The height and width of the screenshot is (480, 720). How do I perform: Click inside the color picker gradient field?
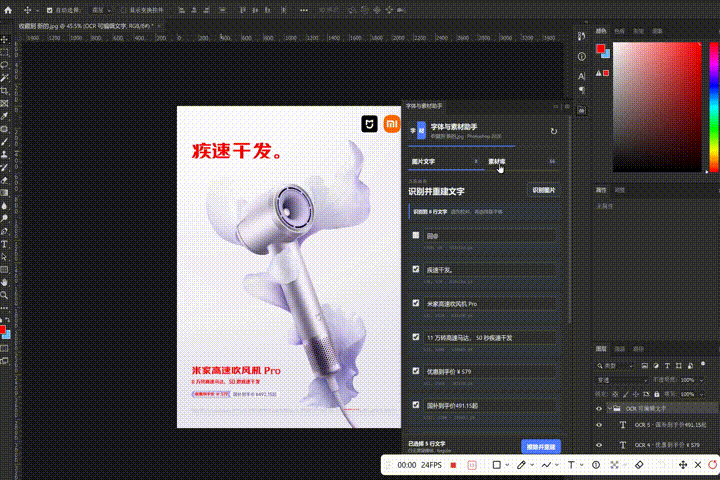click(x=657, y=107)
